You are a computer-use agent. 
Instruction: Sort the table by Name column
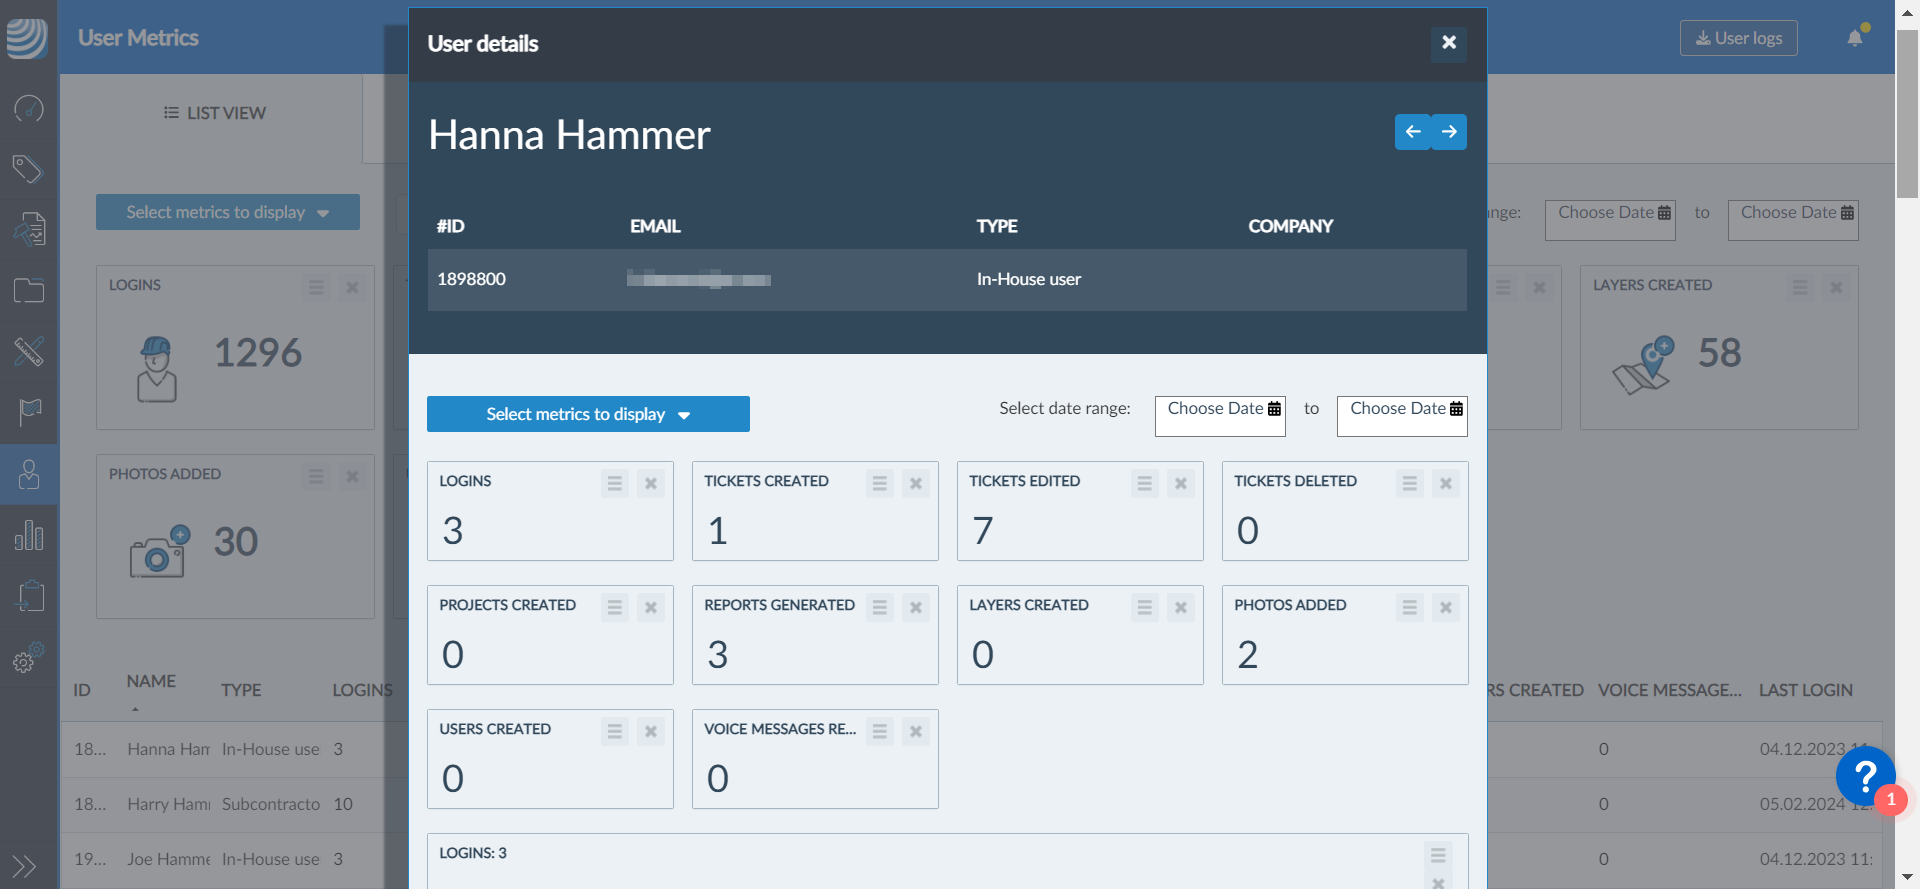coord(151,682)
